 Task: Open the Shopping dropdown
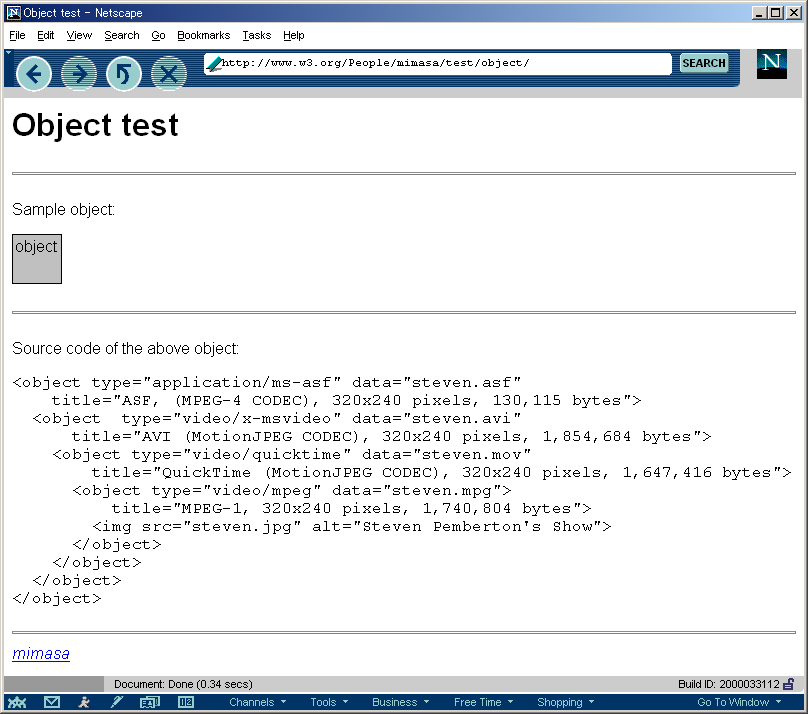[x=565, y=702]
